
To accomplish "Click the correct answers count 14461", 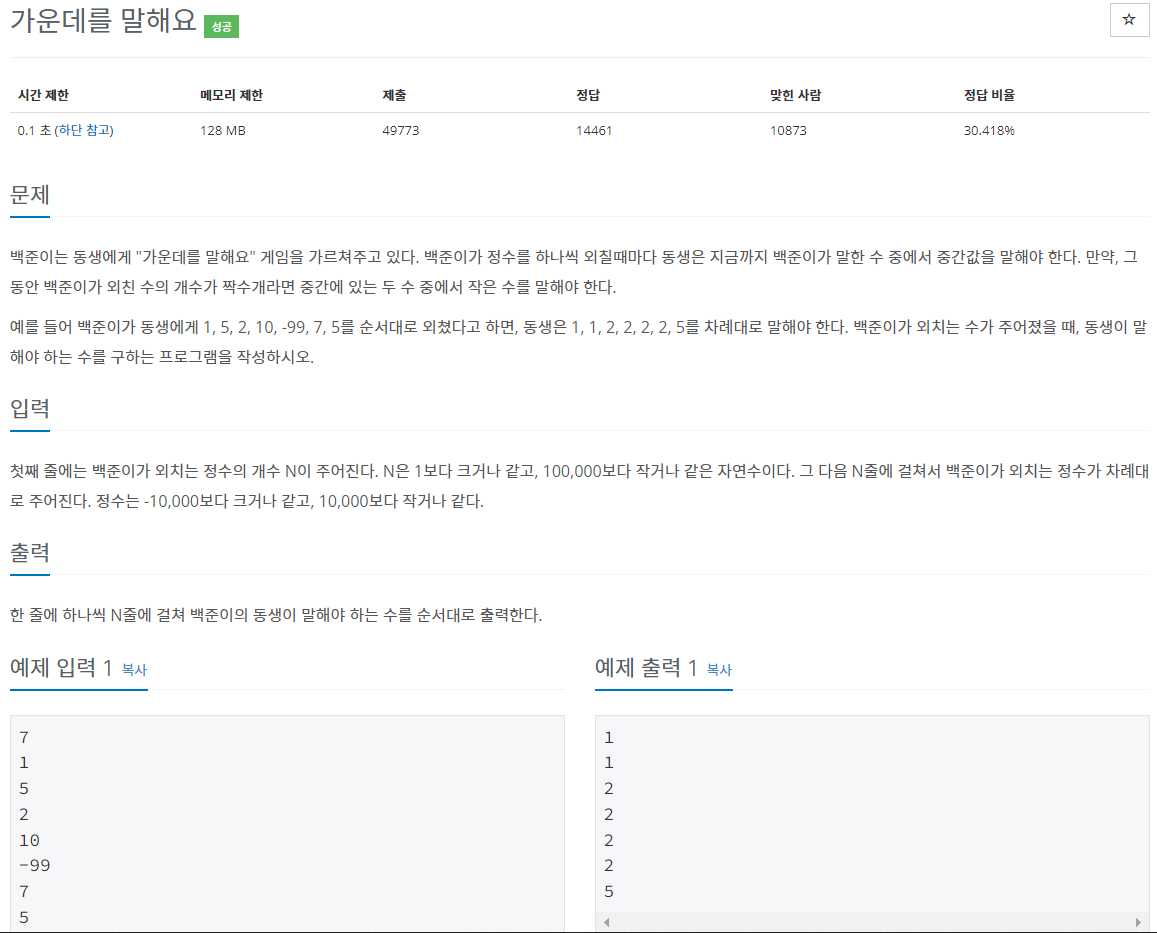I will click(594, 131).
